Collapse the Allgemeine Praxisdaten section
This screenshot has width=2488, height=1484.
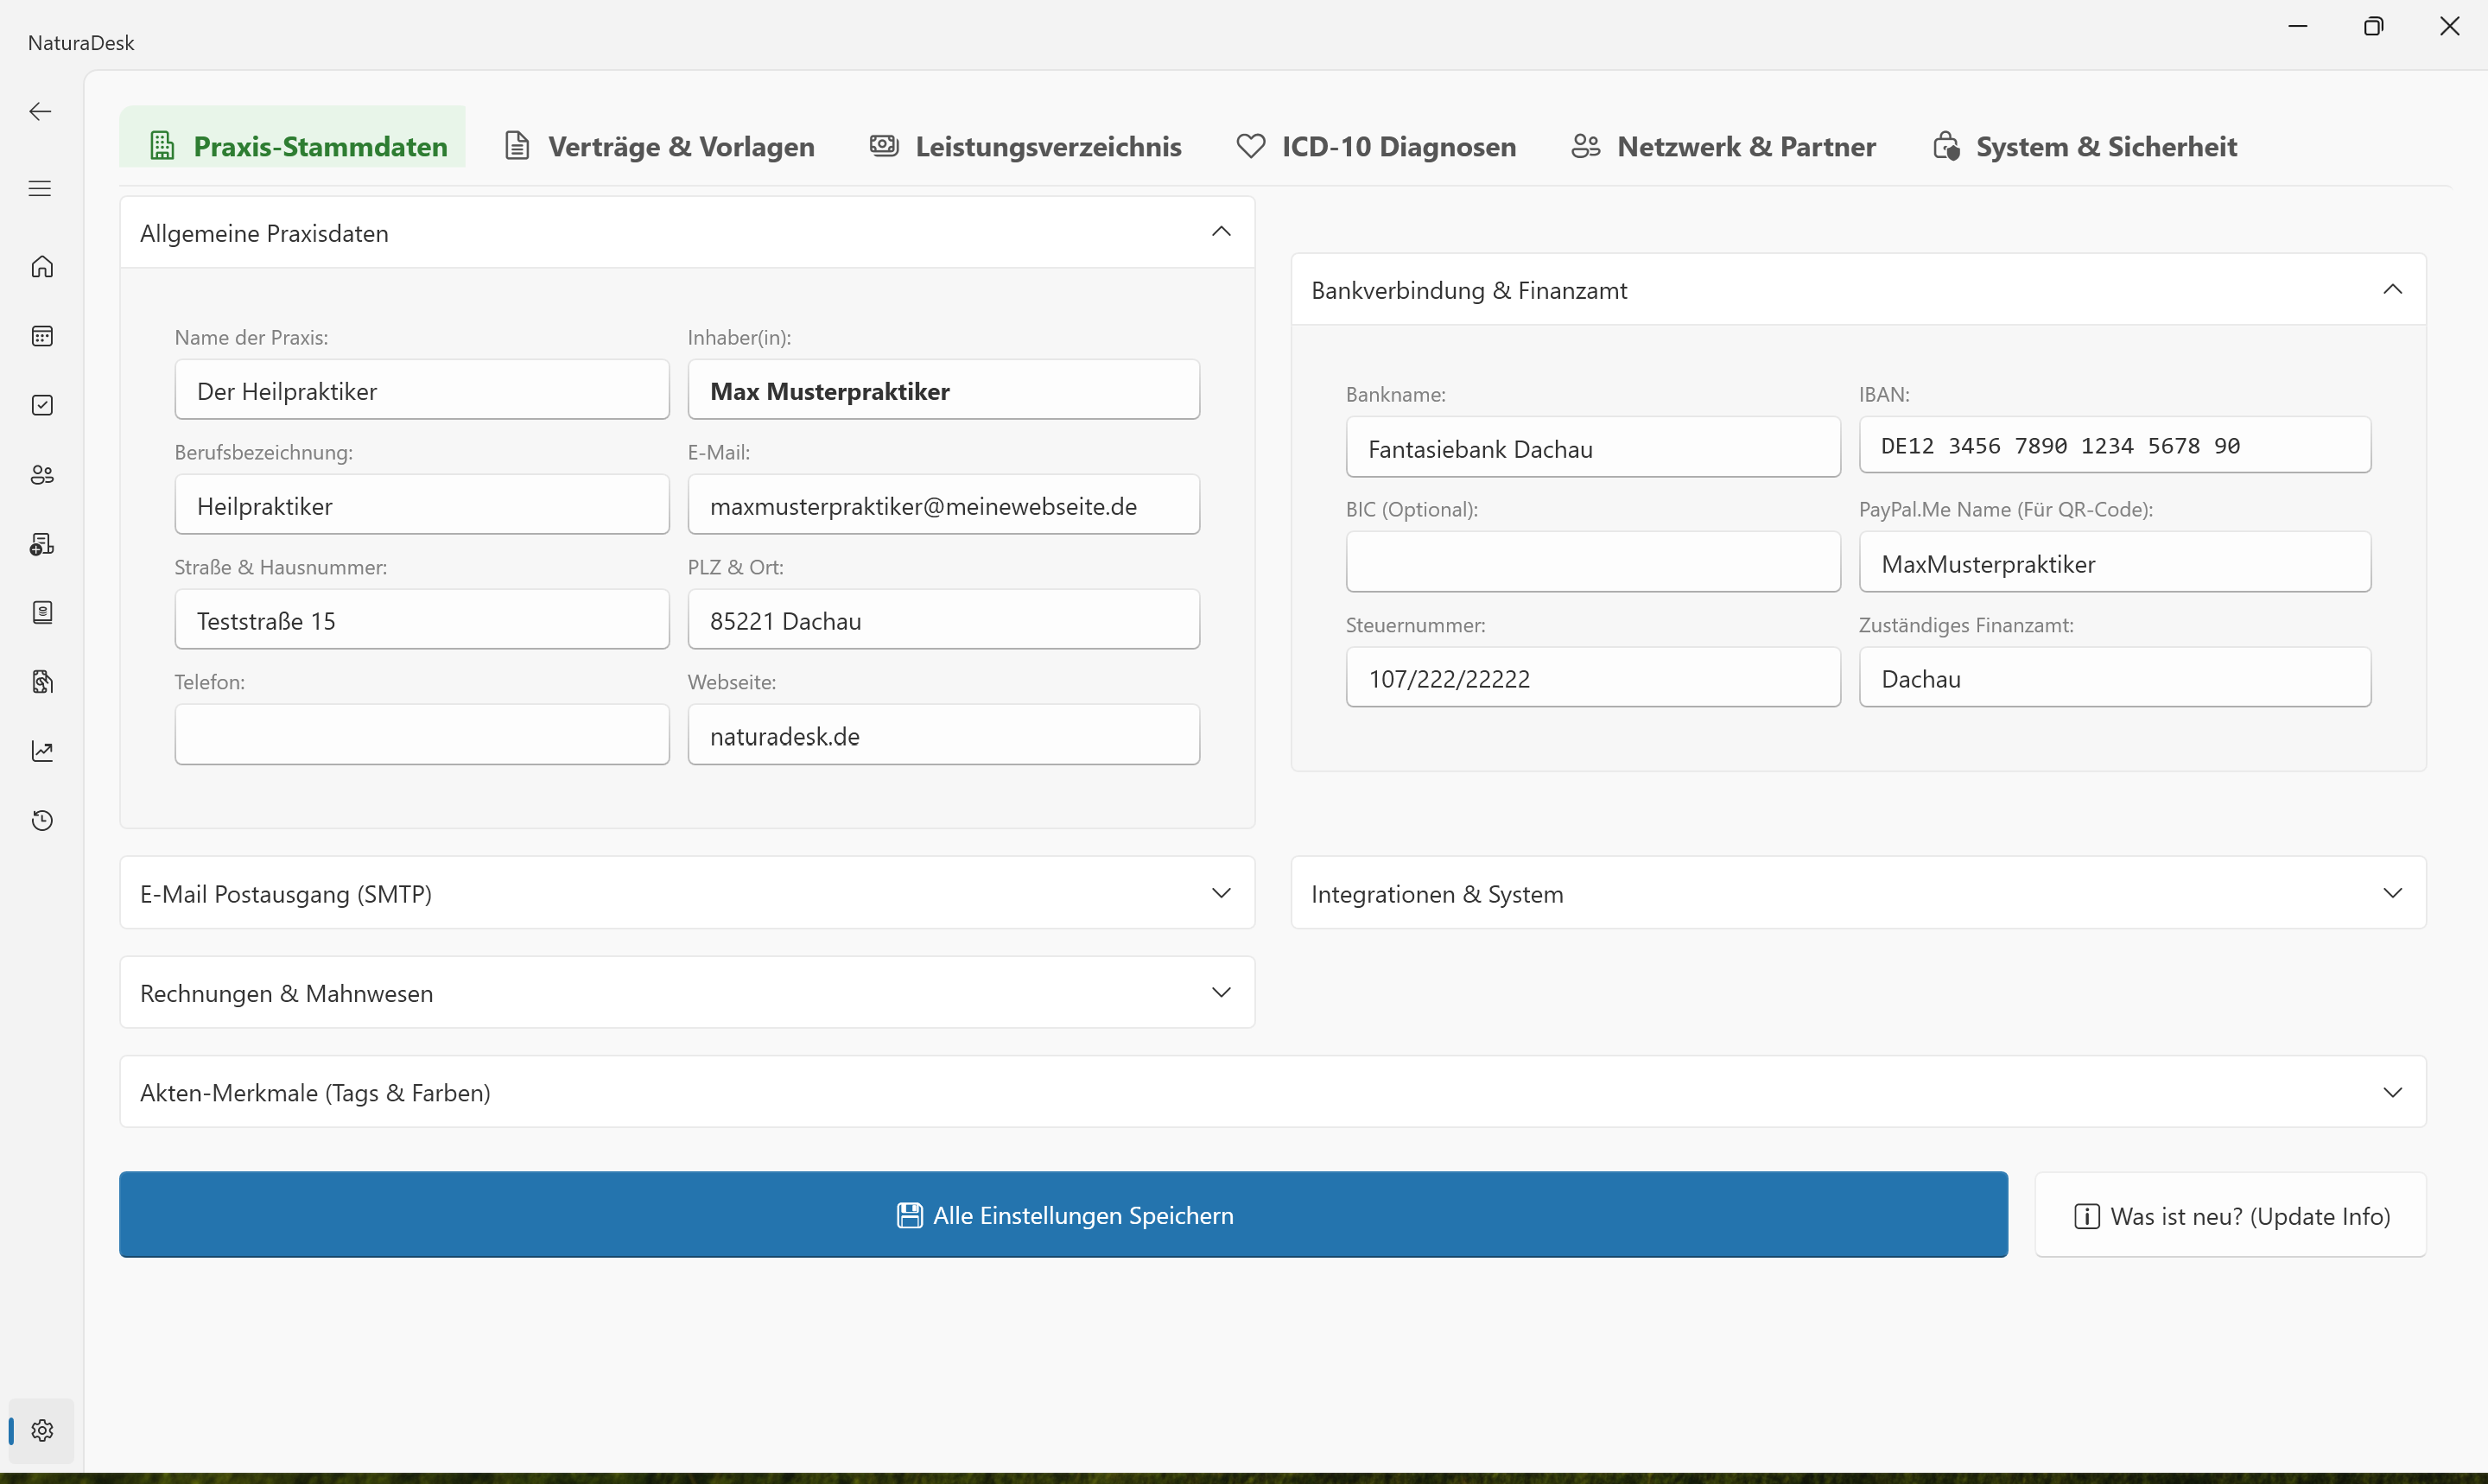[x=1221, y=232]
